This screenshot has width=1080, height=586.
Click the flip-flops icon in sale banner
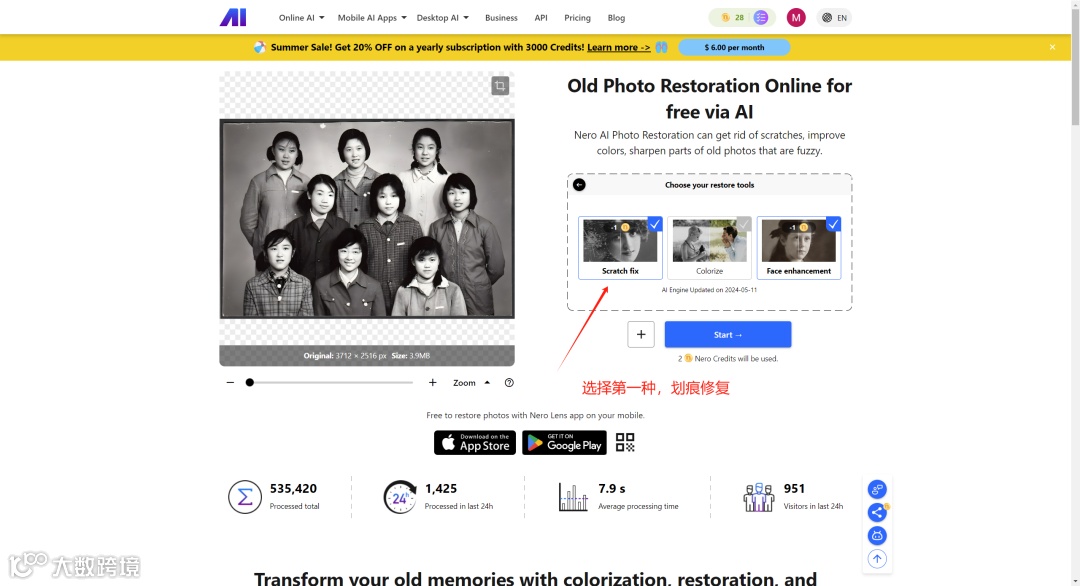click(661, 48)
